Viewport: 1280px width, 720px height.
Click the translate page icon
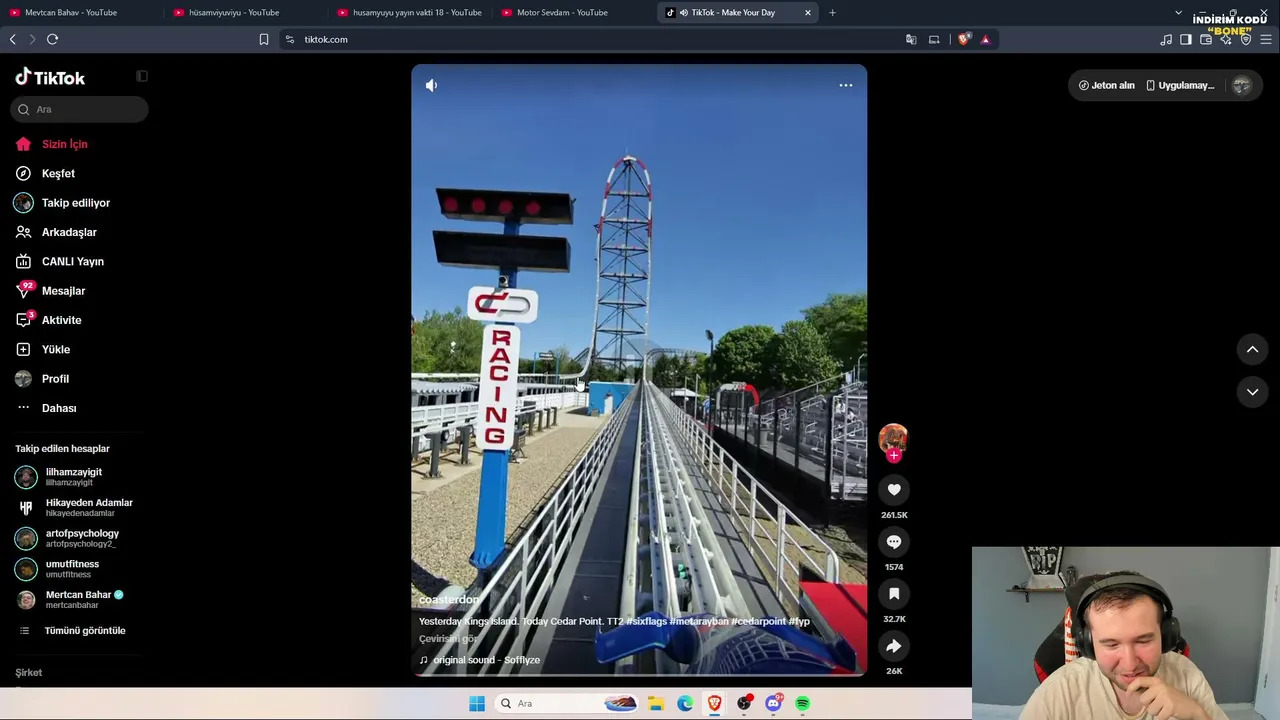pos(911,39)
